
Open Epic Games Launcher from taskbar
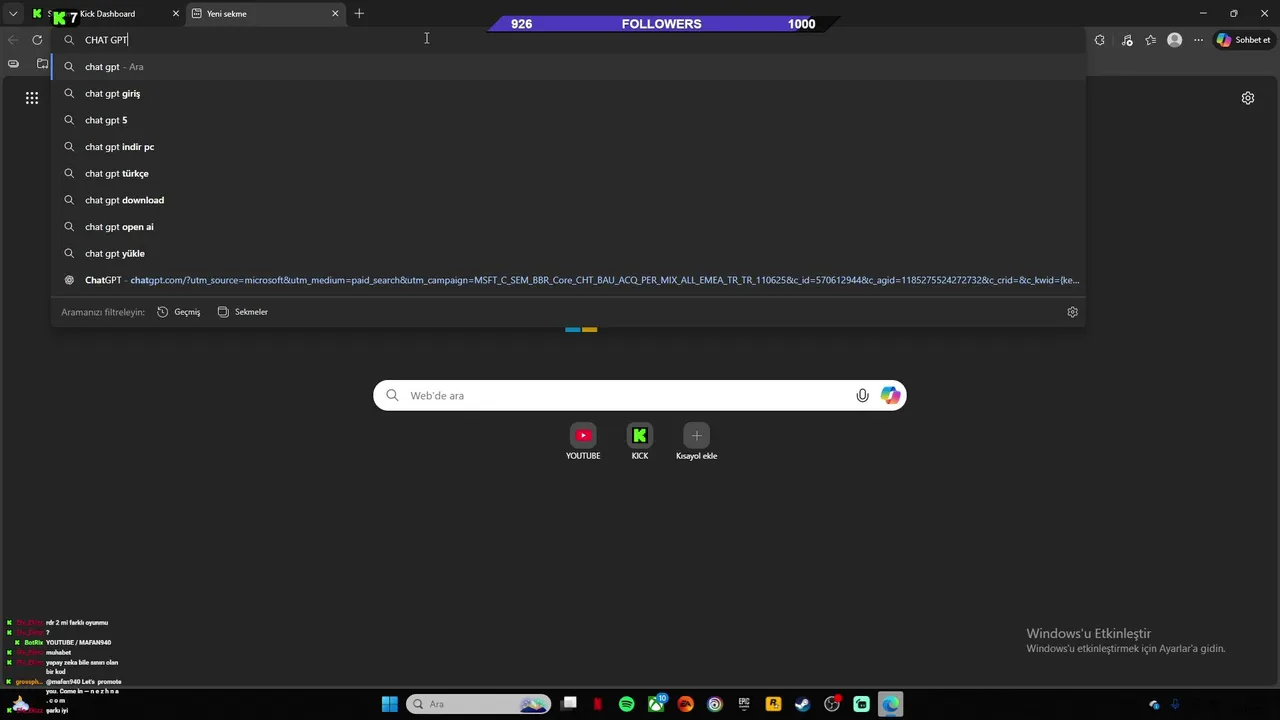pos(744,704)
